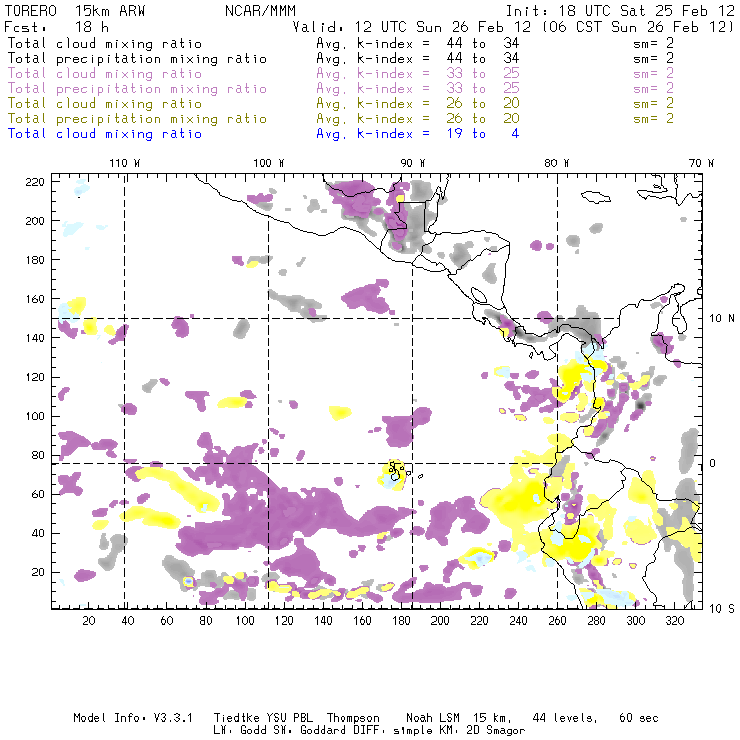This screenshot has width=740, height=740.
Task: Select the "44 levels," footer text
Action: click(x=565, y=718)
